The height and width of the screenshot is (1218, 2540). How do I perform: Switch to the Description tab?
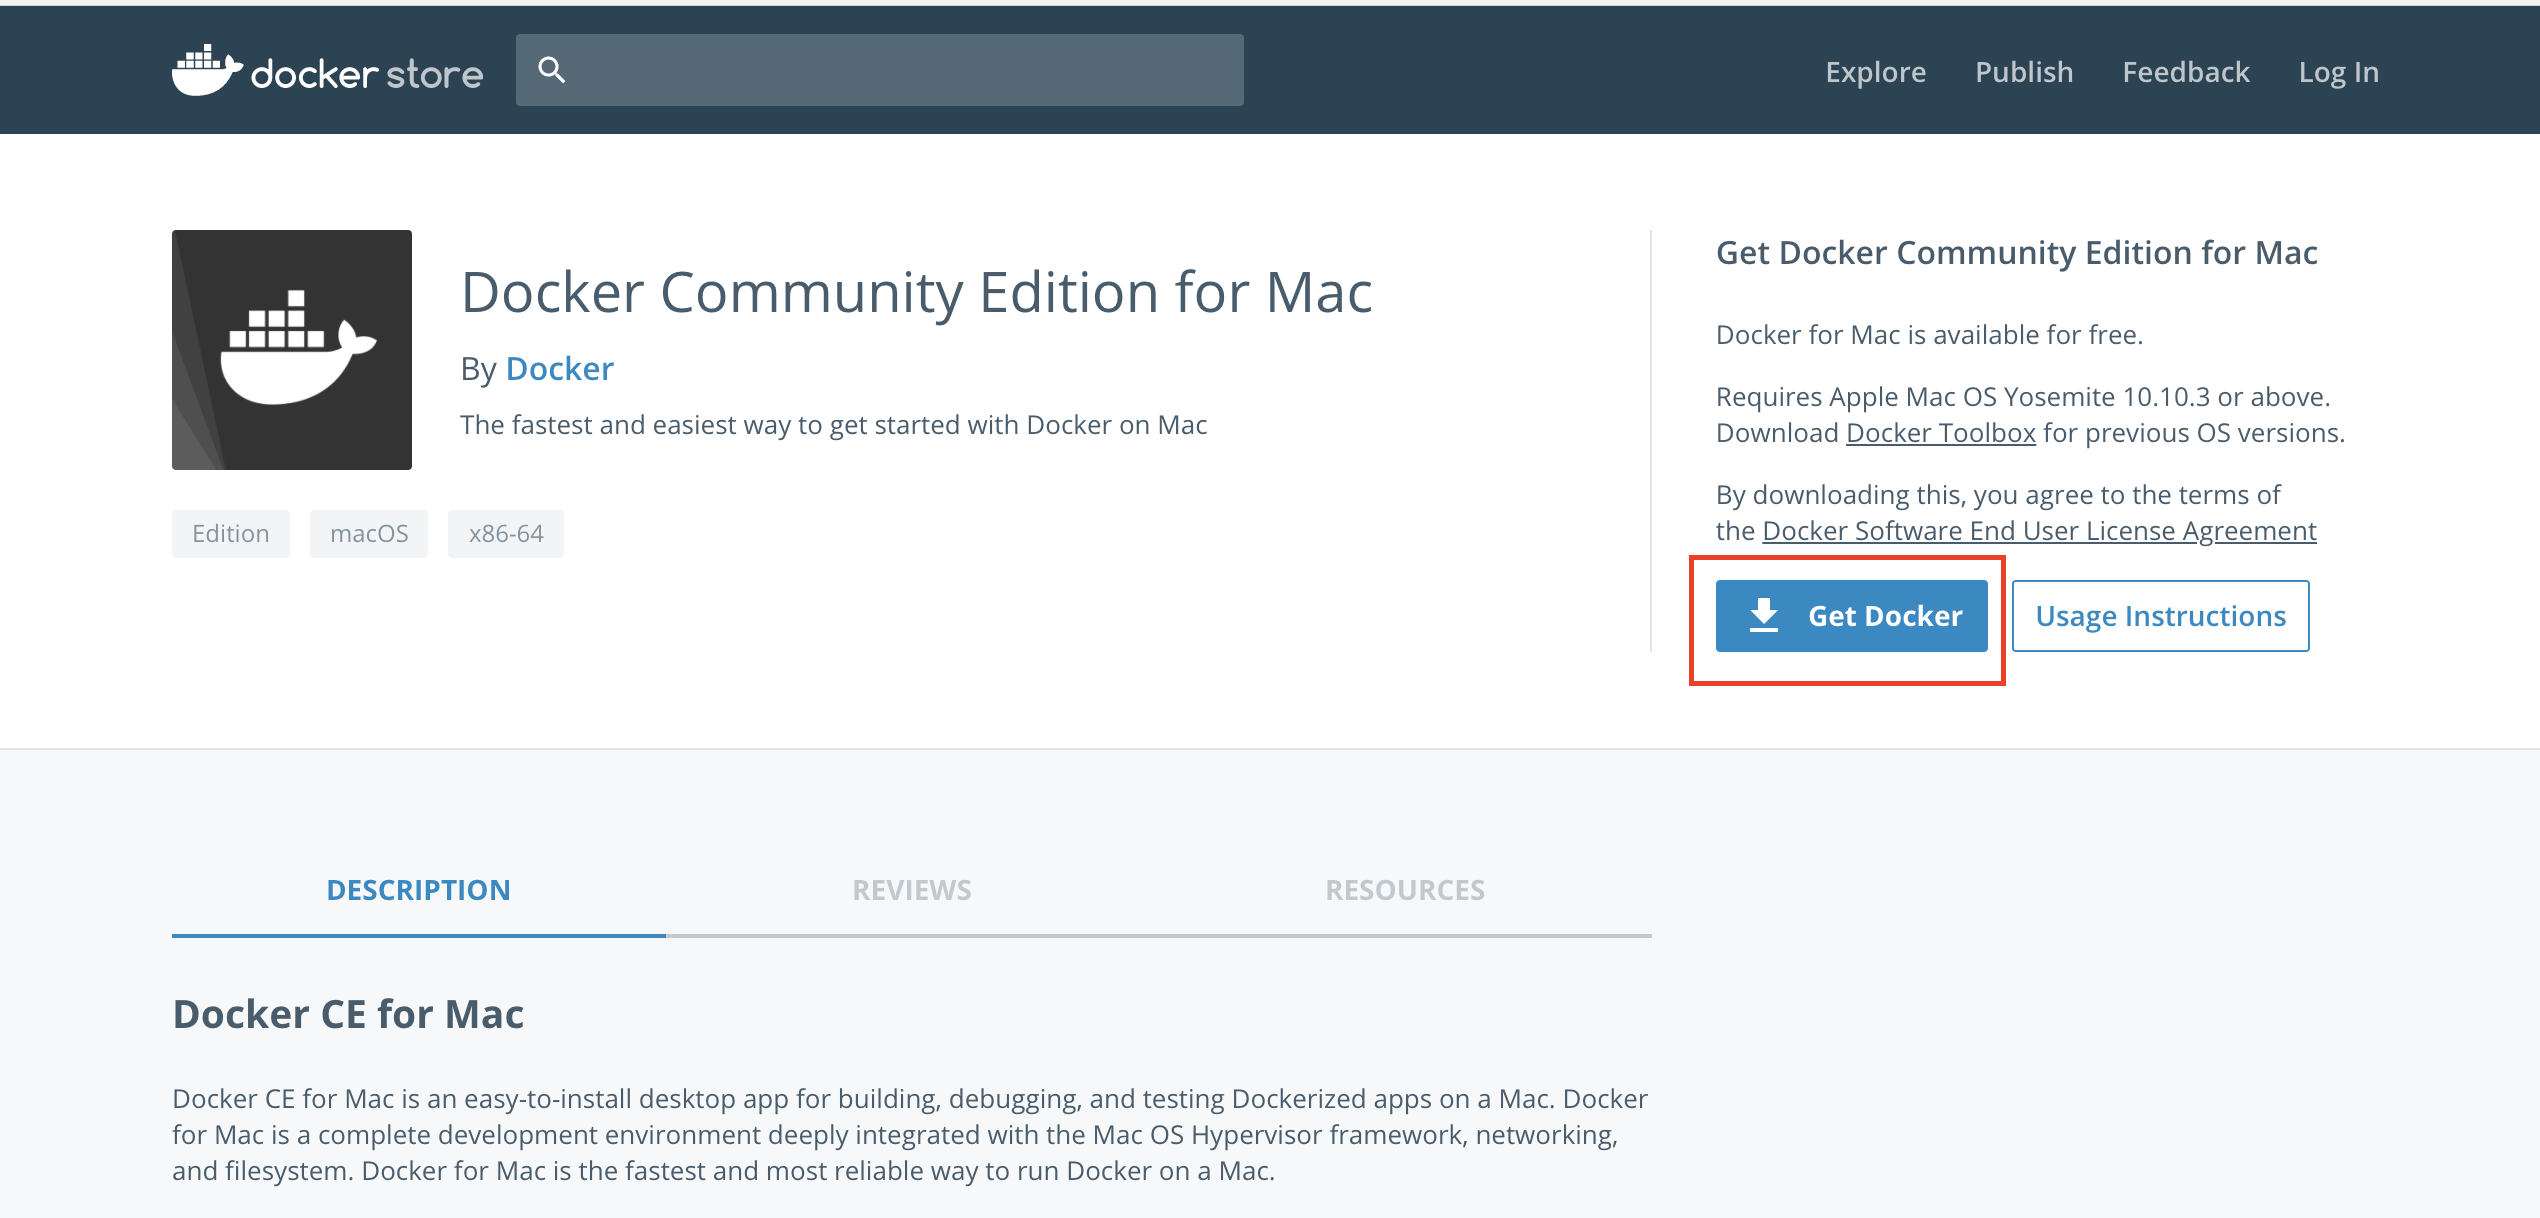418,890
